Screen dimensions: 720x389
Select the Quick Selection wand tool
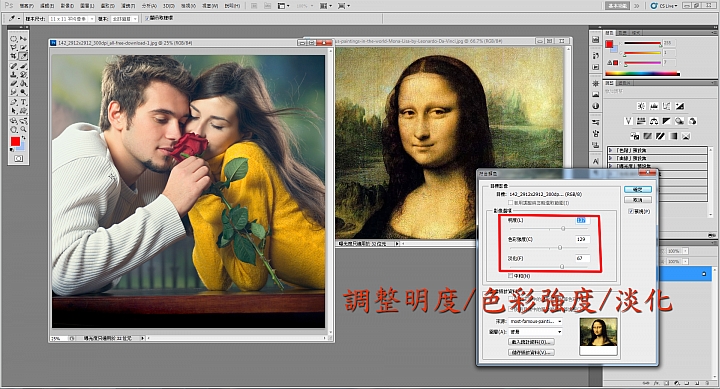(23, 47)
